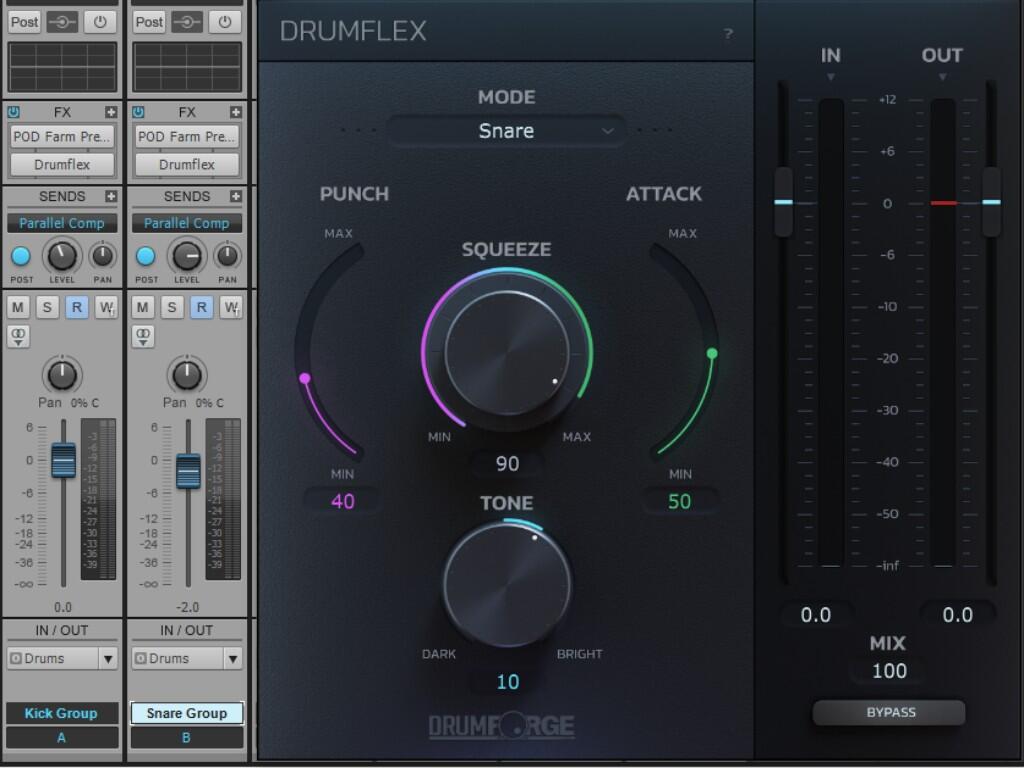Mute the Kick Group bus

point(18,308)
